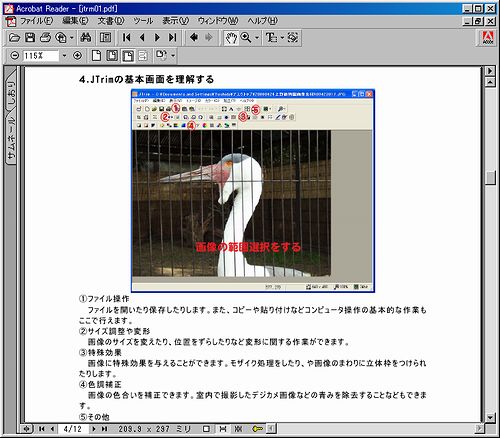Open the しおり bookmarks side tab
500x438 pixels.
click(x=11, y=94)
